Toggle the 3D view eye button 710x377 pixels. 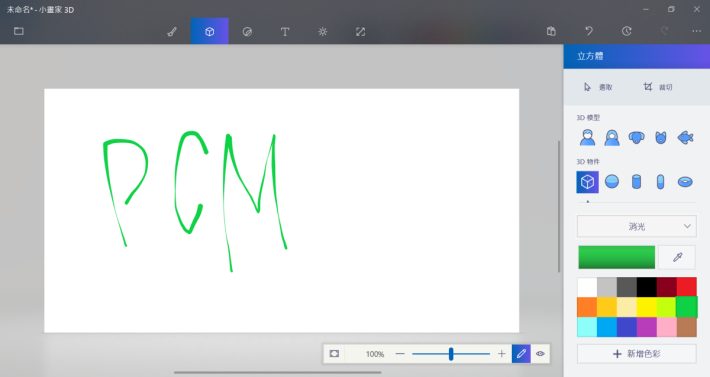pyautogui.click(x=540, y=354)
